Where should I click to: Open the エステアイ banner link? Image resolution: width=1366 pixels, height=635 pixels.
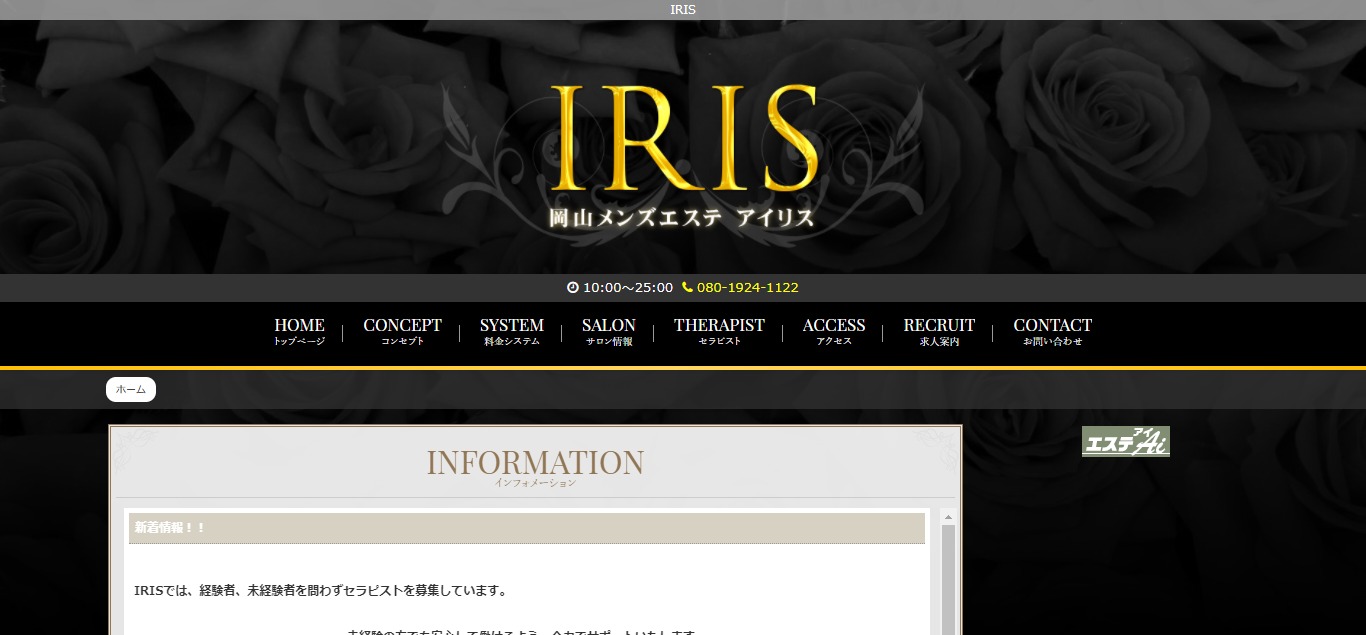(x=1126, y=440)
